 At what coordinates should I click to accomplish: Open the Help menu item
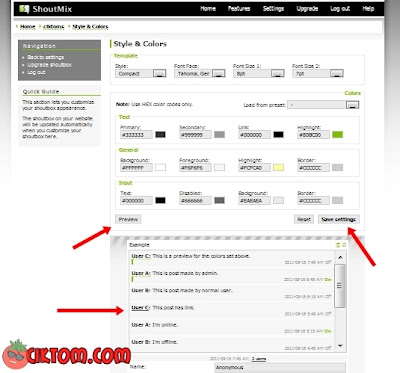pyautogui.click(x=368, y=9)
